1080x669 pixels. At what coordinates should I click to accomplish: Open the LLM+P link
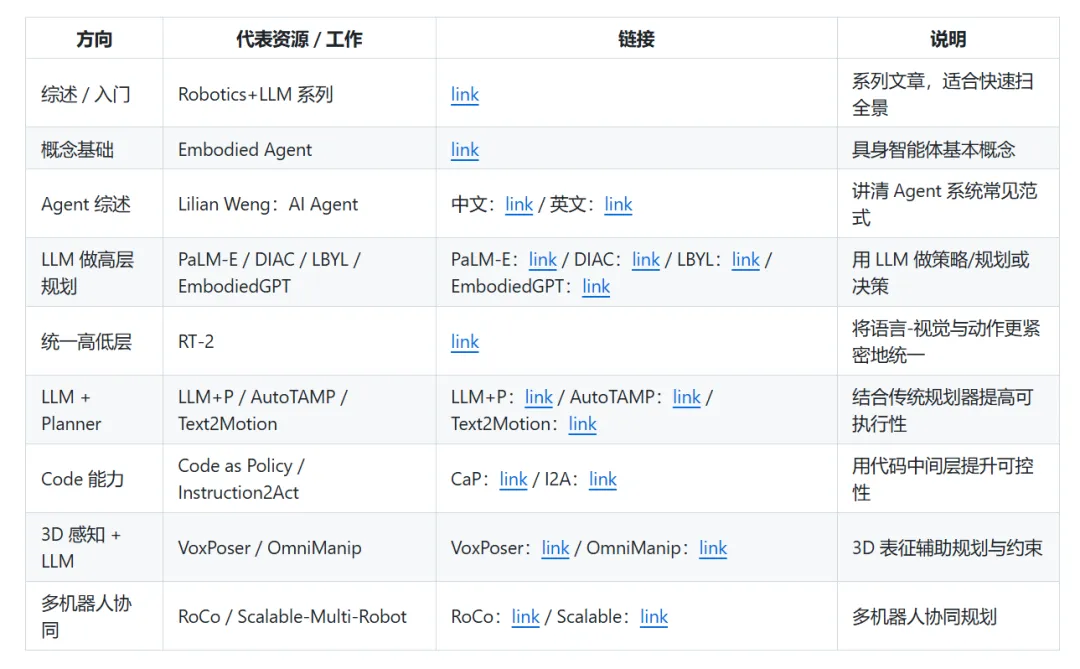538,397
